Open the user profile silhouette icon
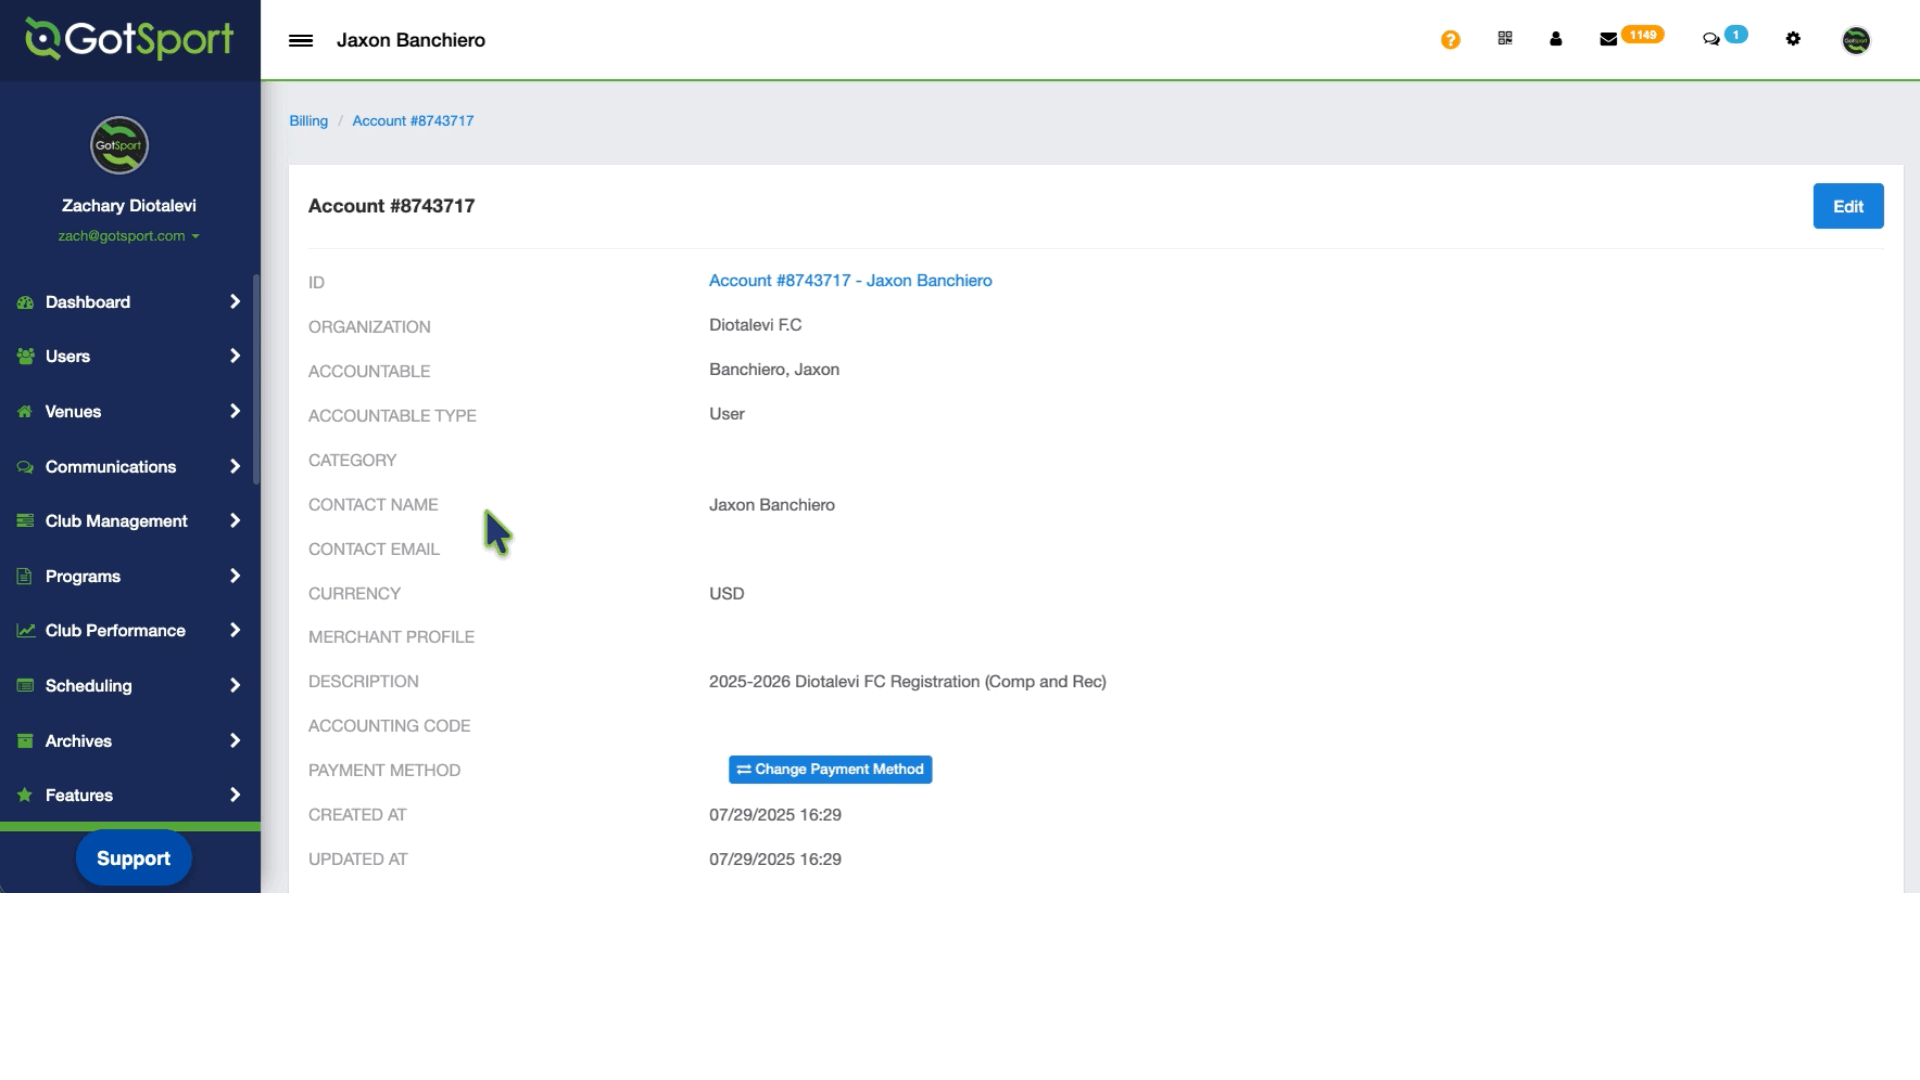The height and width of the screenshot is (1080, 1920). point(1556,39)
